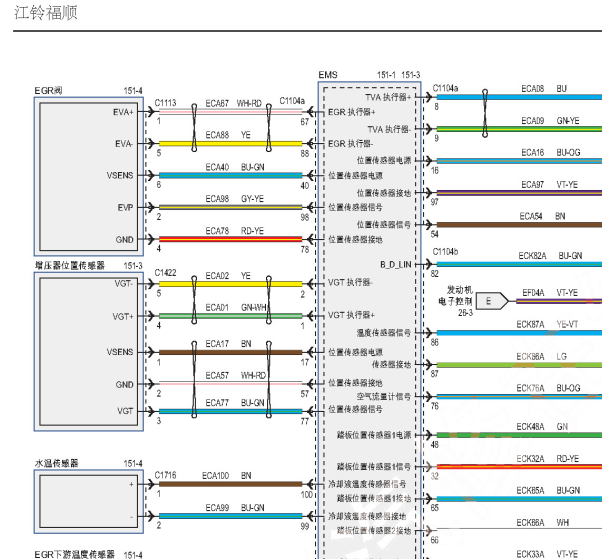Click wire code ECK33A
The image size is (602, 559).
pyautogui.click(x=530, y=554)
